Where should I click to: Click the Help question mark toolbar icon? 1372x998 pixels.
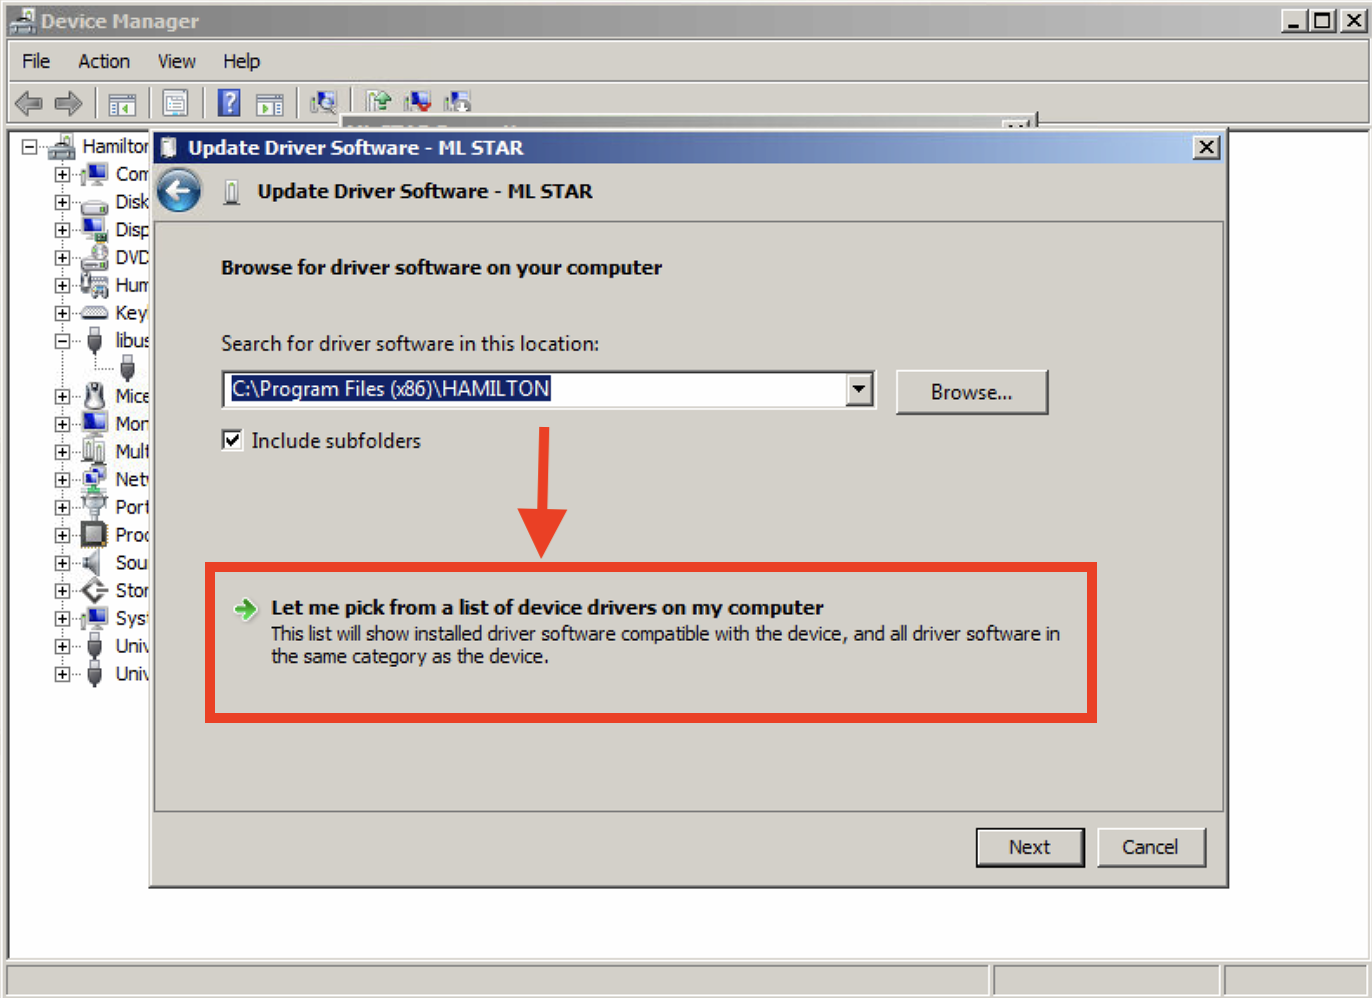[229, 102]
